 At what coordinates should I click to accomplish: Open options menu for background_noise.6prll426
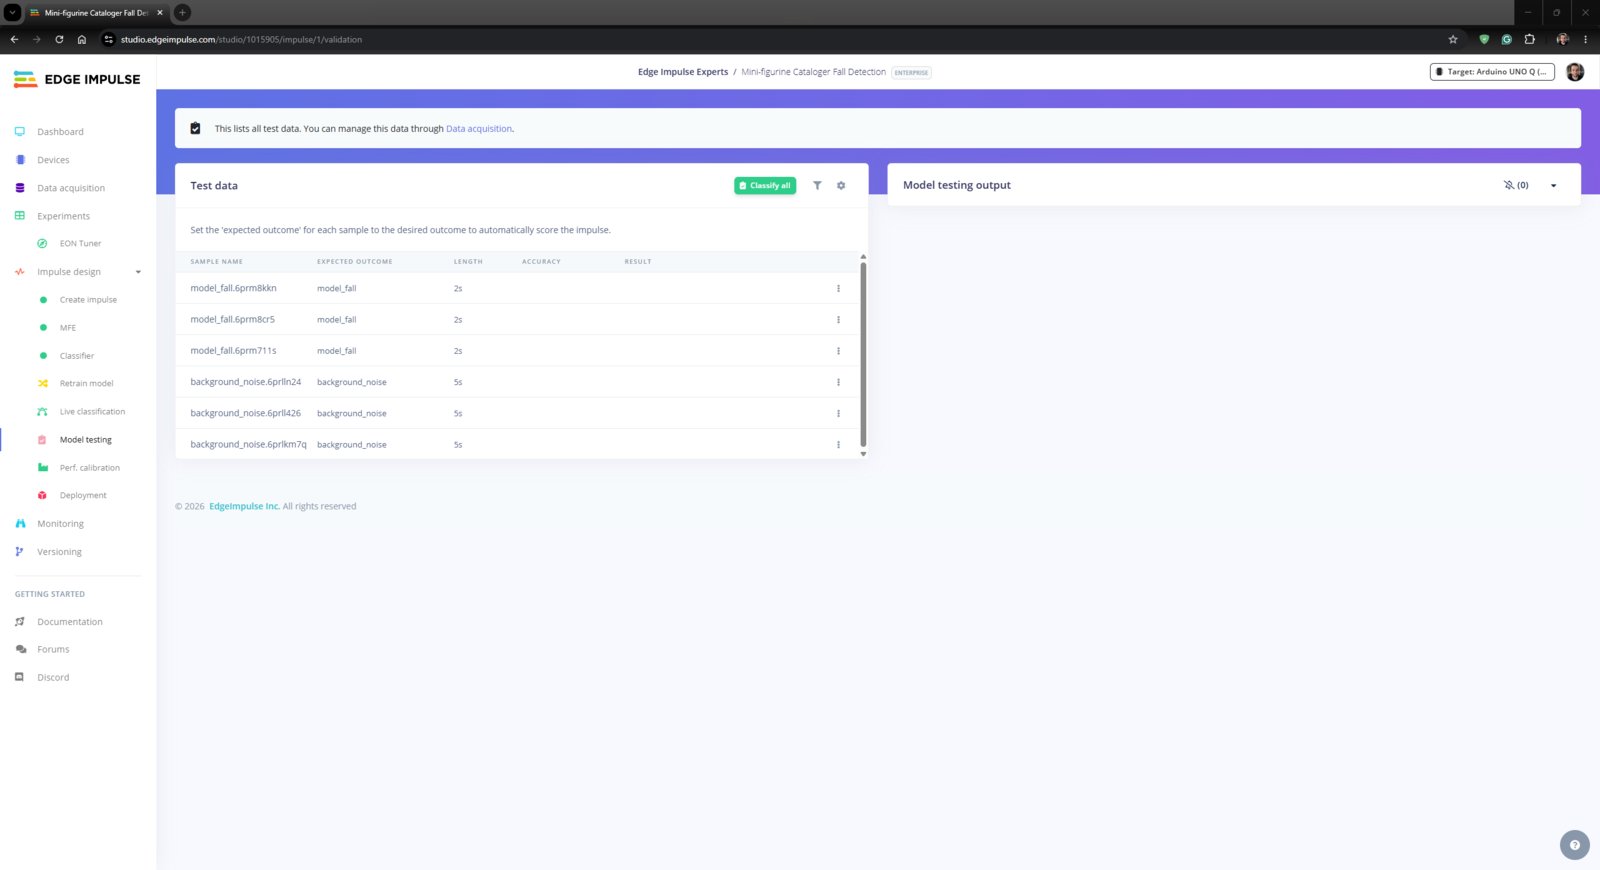pyautogui.click(x=838, y=413)
